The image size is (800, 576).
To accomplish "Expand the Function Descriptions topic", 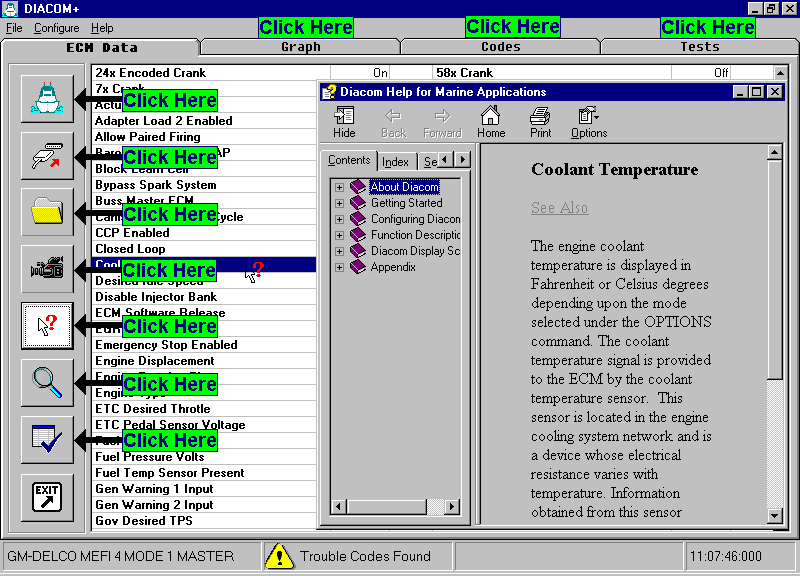I will [x=340, y=235].
